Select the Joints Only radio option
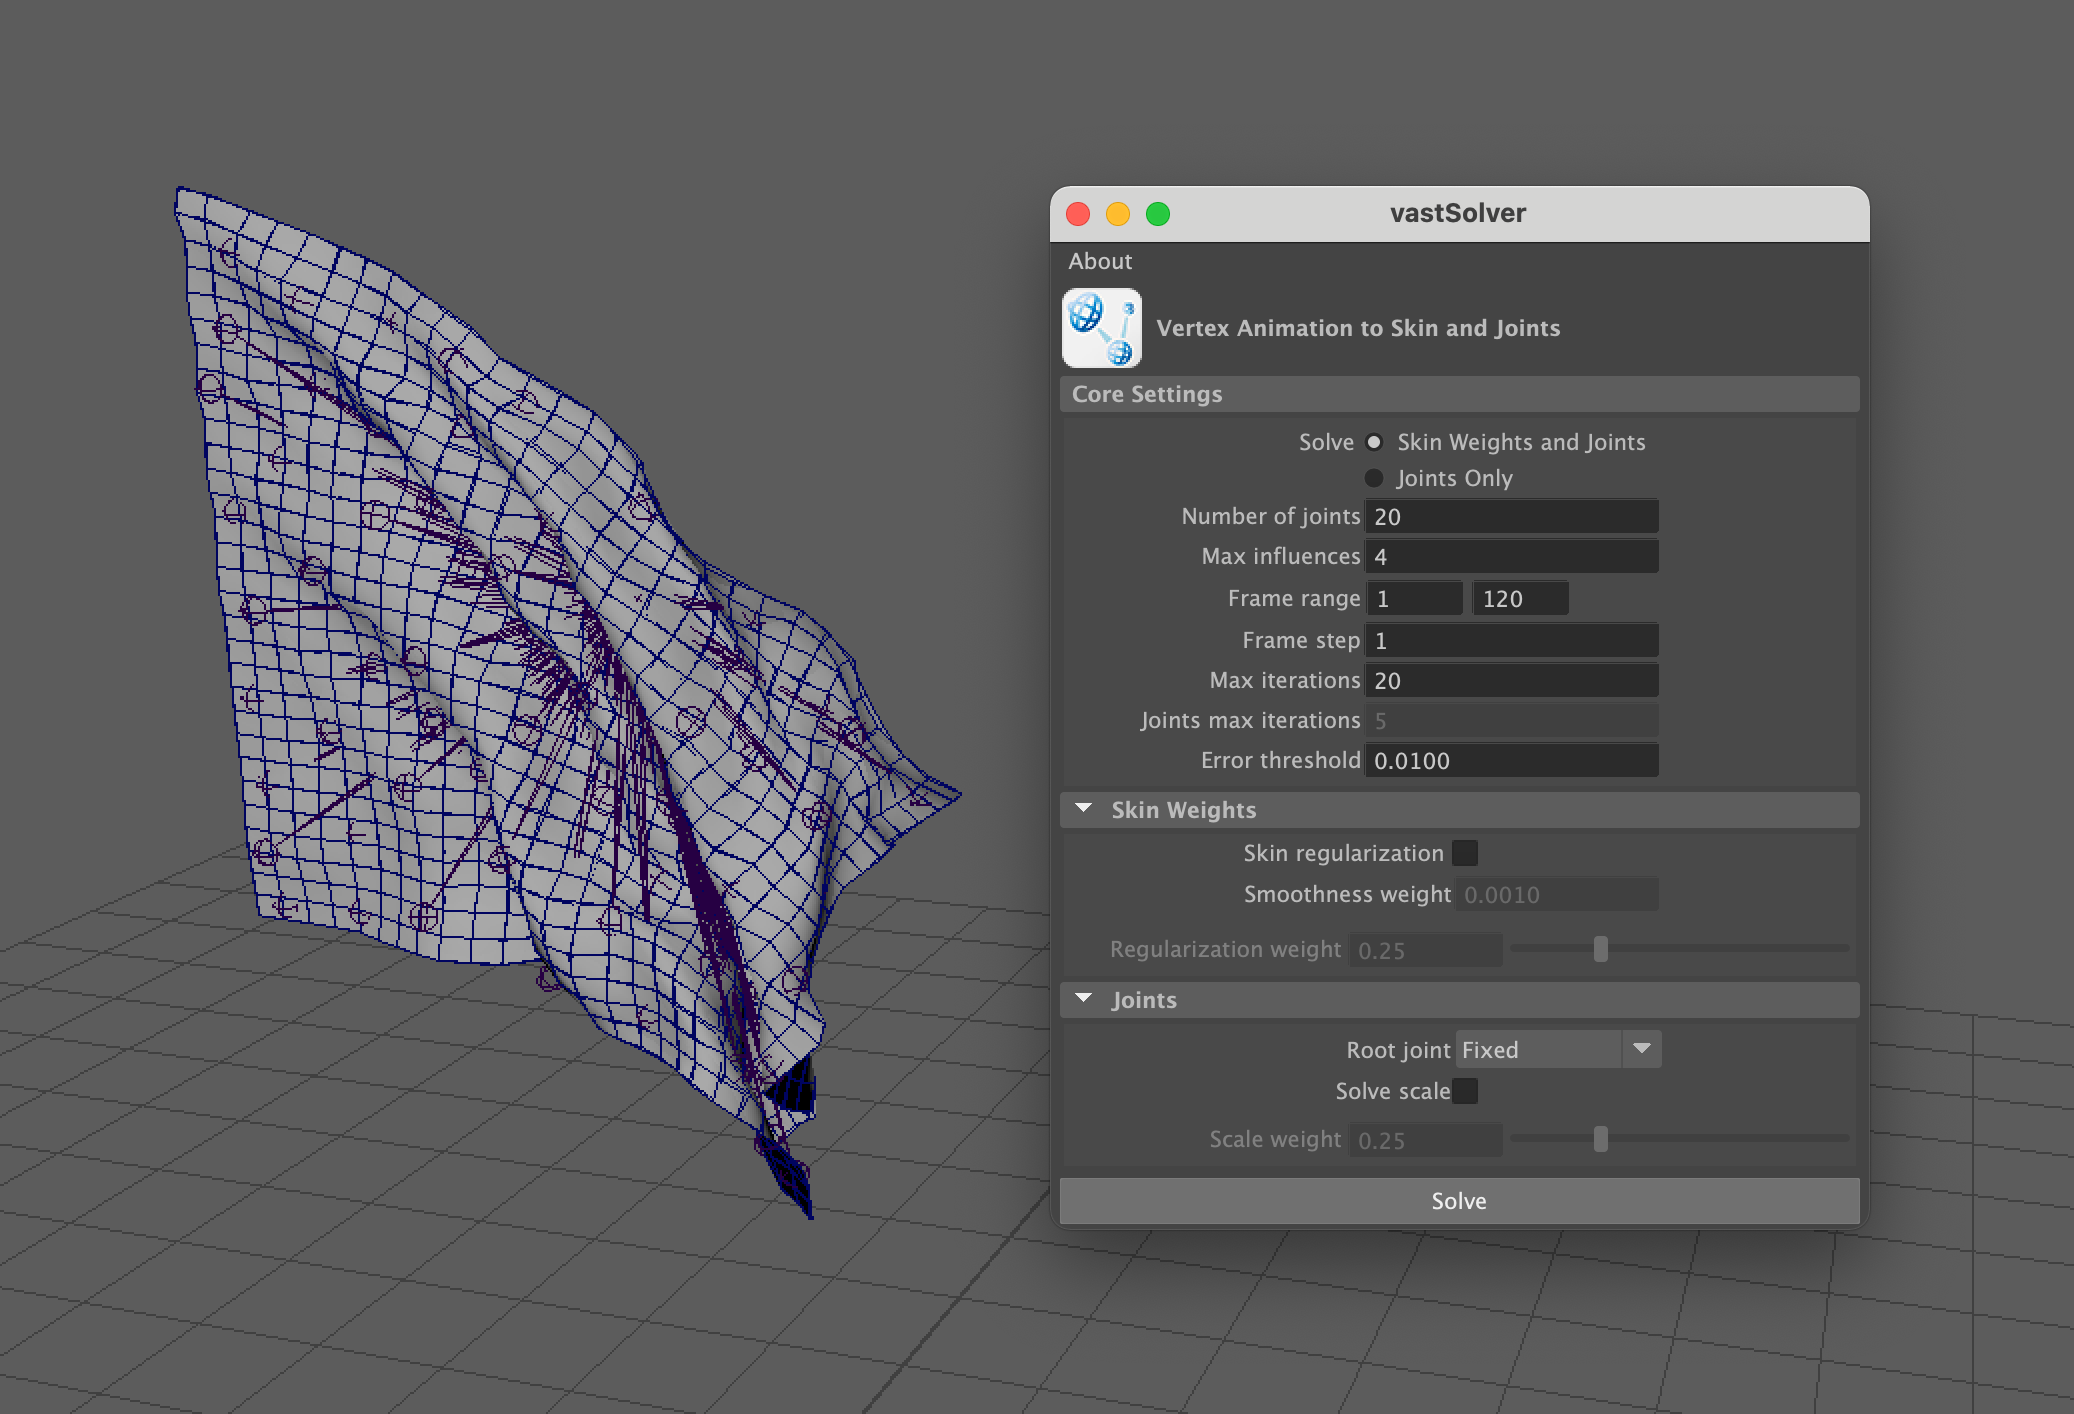The height and width of the screenshot is (1414, 2074). [1375, 478]
